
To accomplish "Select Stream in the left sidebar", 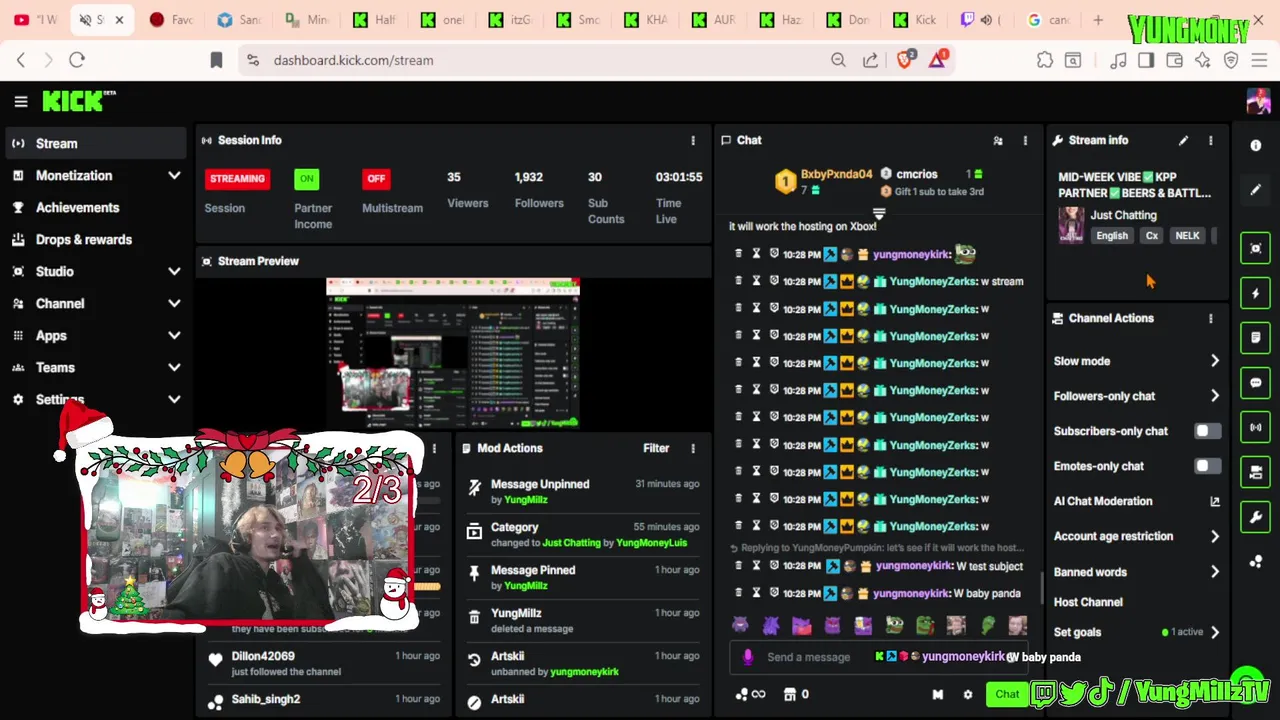I will (95, 144).
